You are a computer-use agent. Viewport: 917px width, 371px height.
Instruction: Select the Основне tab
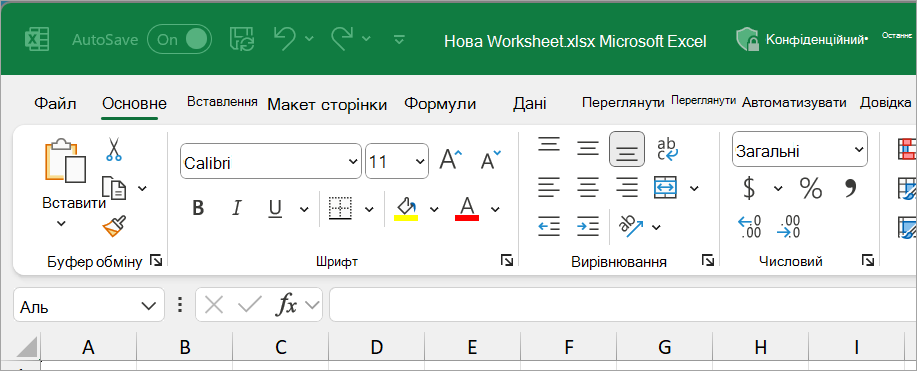coord(134,104)
